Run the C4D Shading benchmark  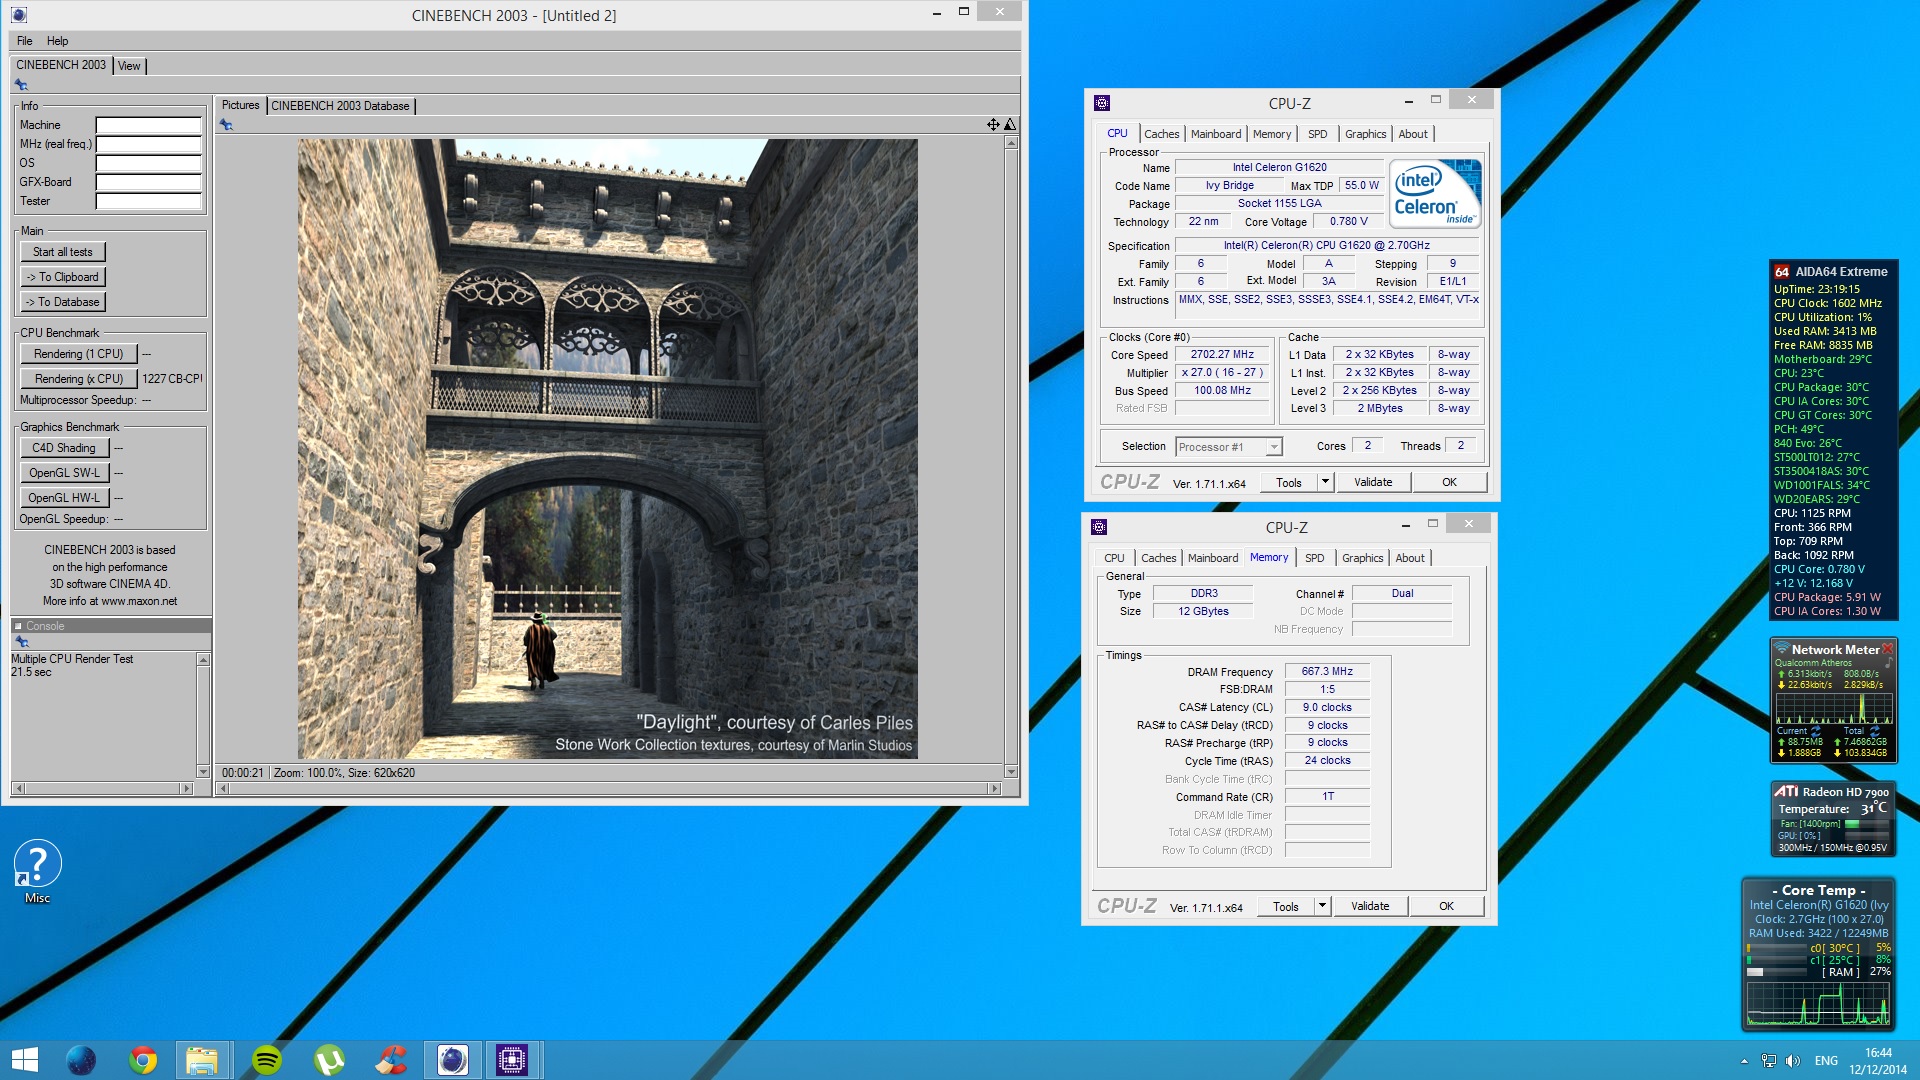tap(64, 448)
